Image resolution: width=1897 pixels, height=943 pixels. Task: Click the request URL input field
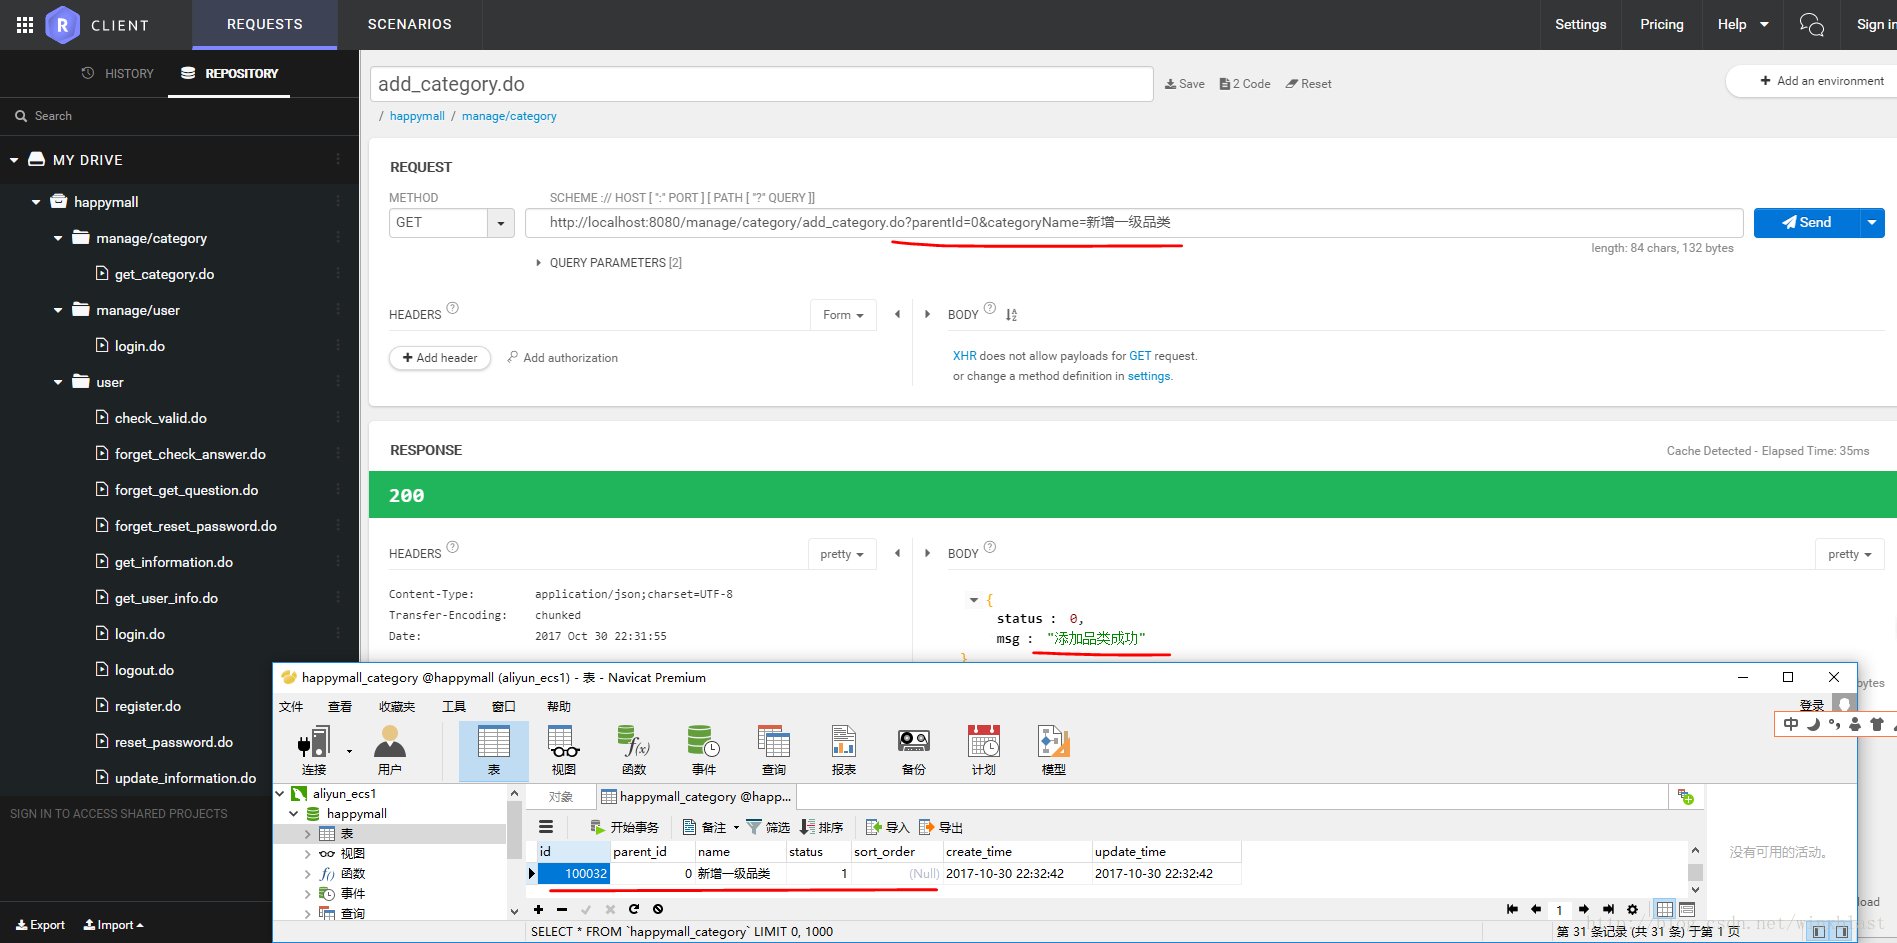pos(1134,222)
